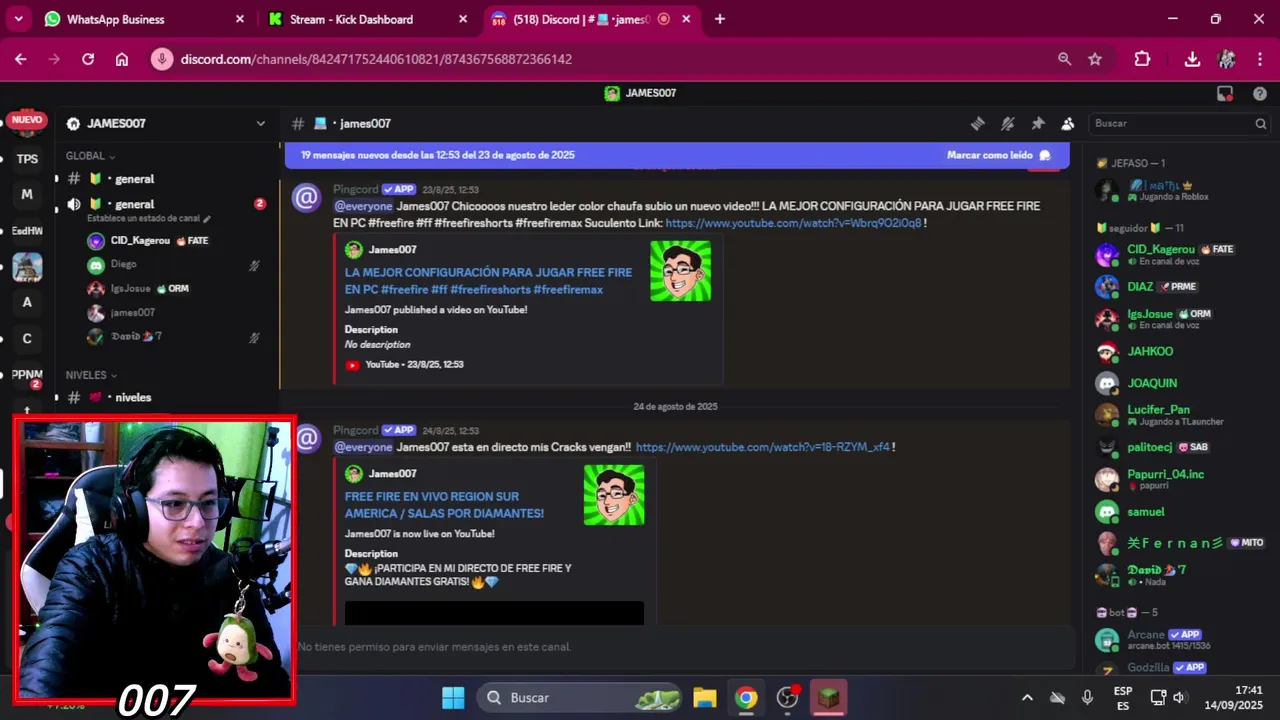Screen dimensions: 1280x720
Task: Click Marcar como leído button
Action: coord(998,155)
